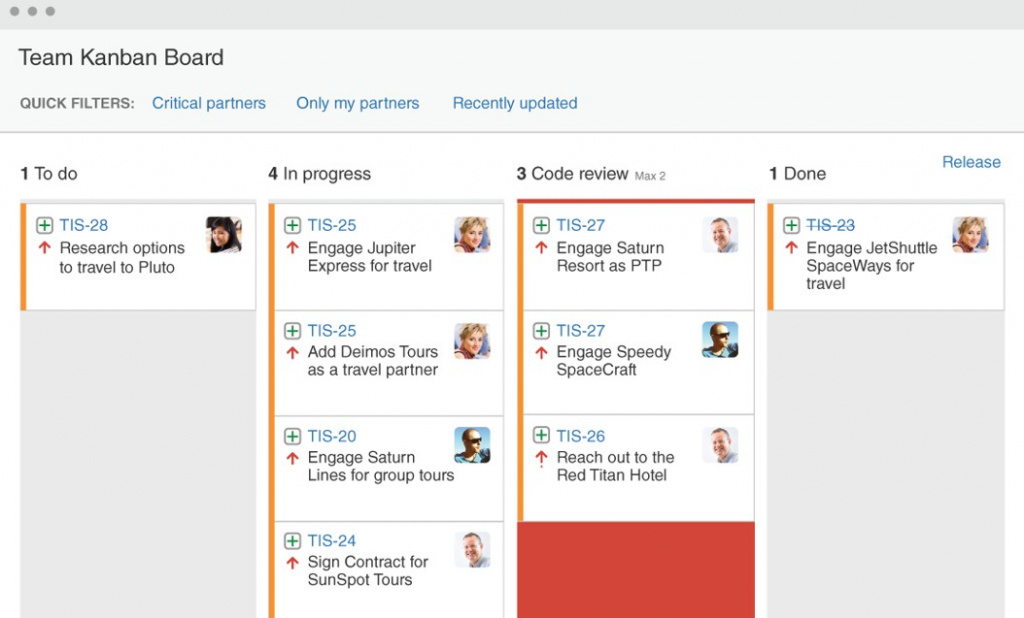Click the red priority arrow on TIS-20

292,458
